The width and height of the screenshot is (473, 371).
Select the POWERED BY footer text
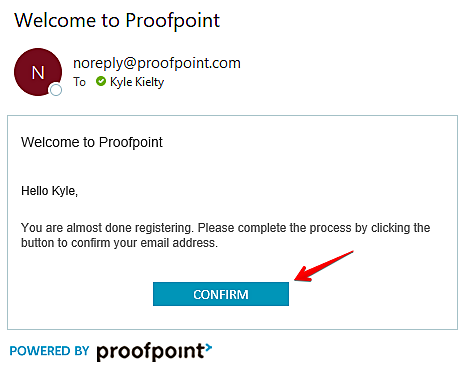[x=49, y=351]
